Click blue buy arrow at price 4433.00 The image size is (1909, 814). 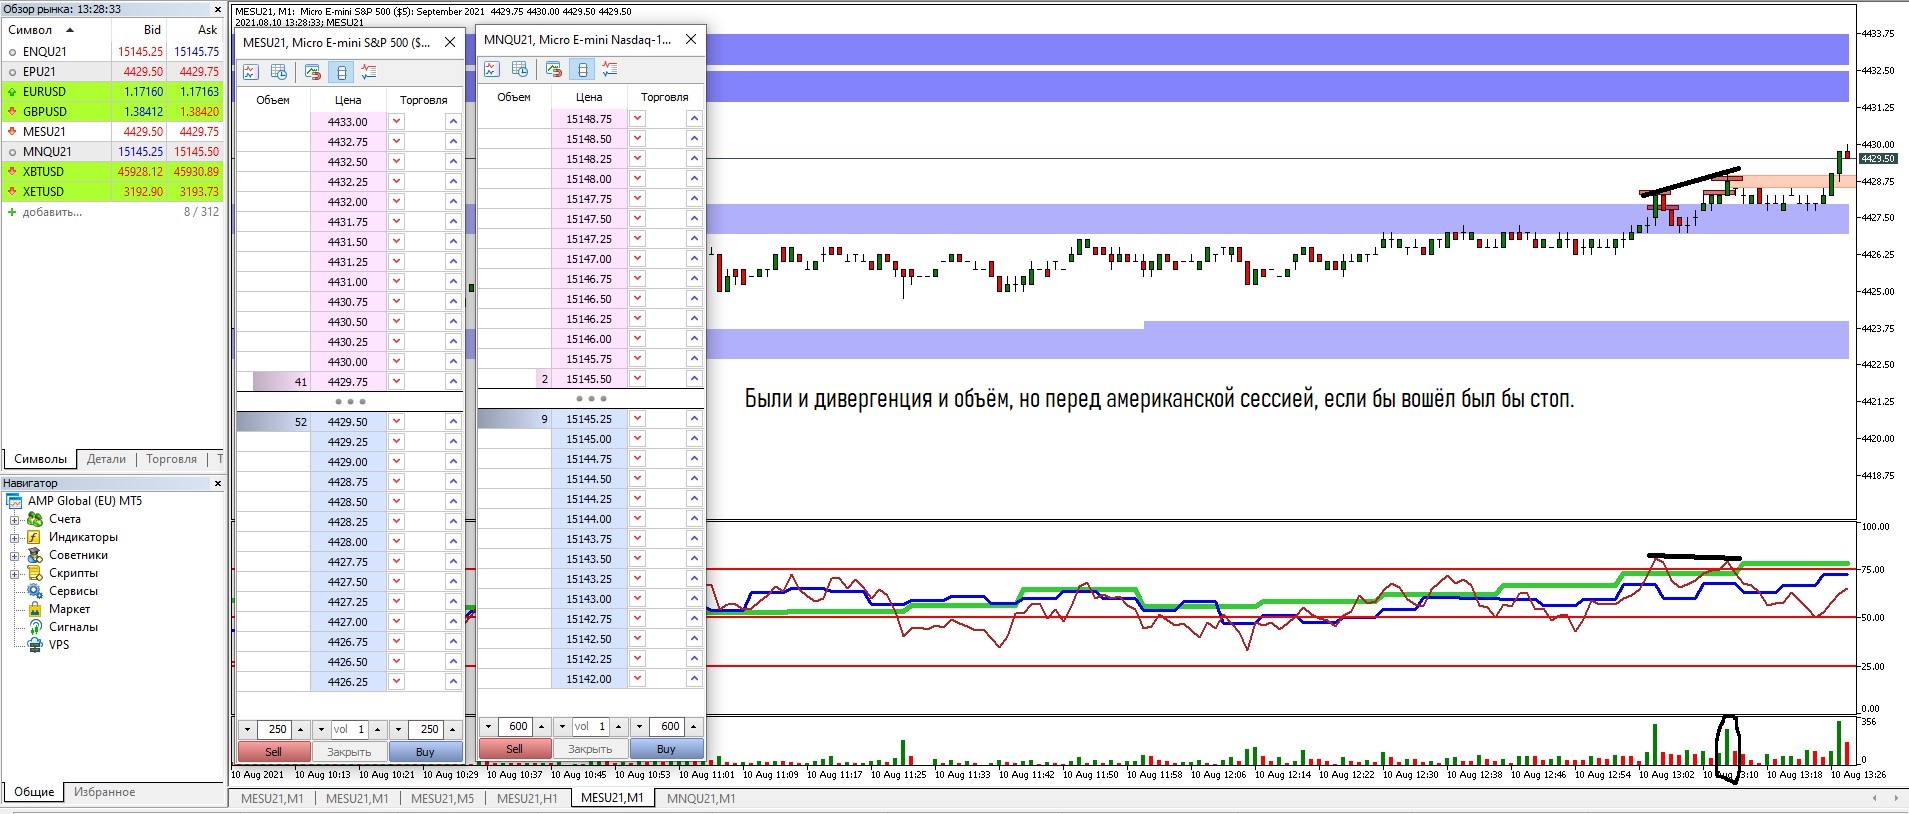[453, 121]
